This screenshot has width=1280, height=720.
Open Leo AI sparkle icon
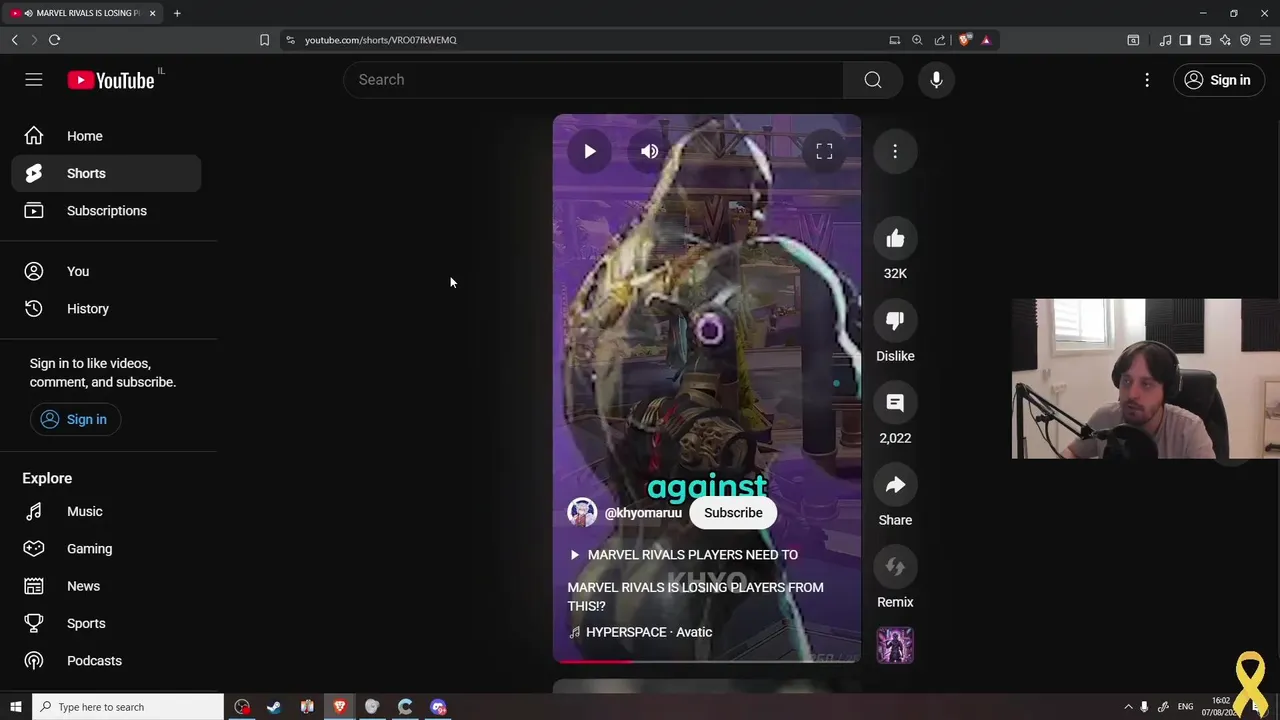coord(1225,40)
